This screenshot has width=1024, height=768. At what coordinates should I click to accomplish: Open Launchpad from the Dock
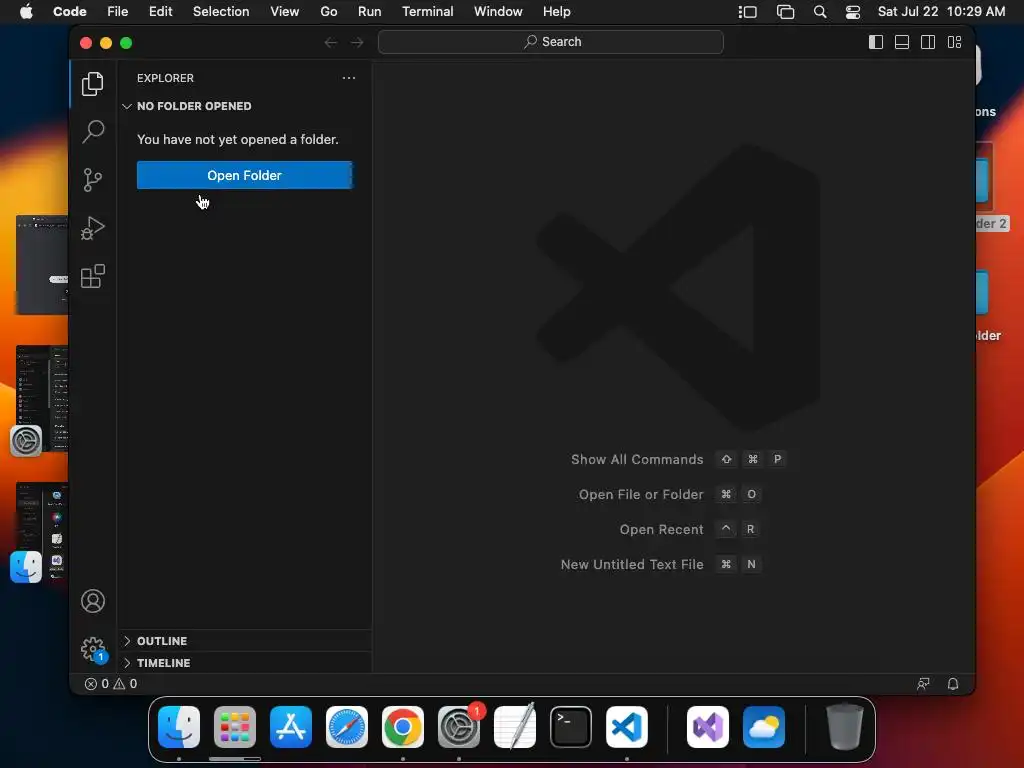235,726
